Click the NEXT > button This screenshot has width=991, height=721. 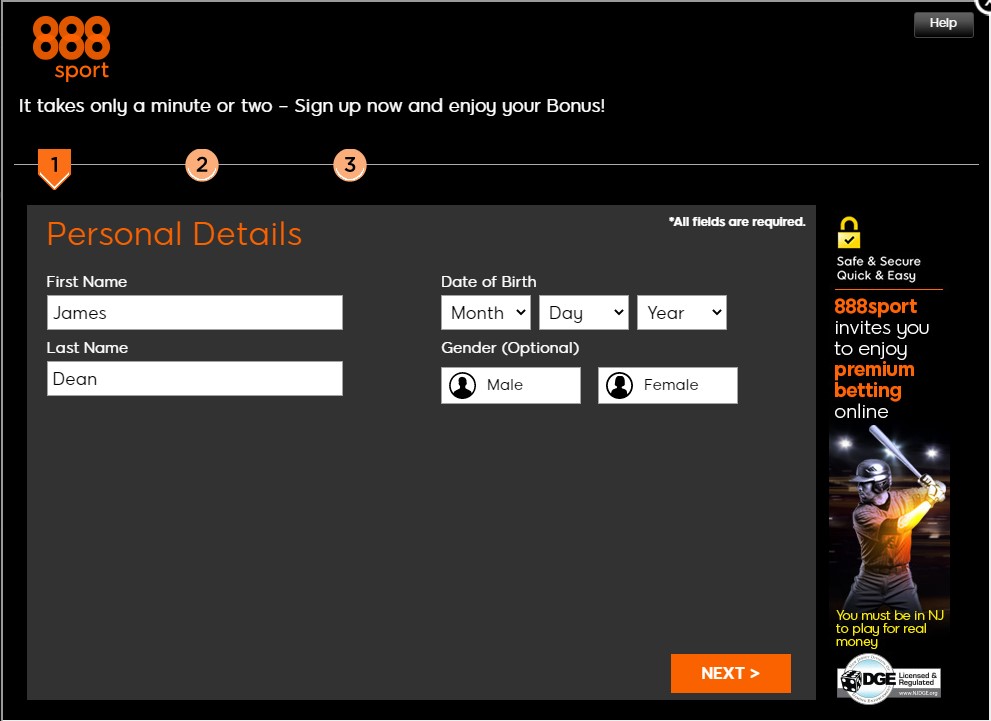[x=730, y=673]
